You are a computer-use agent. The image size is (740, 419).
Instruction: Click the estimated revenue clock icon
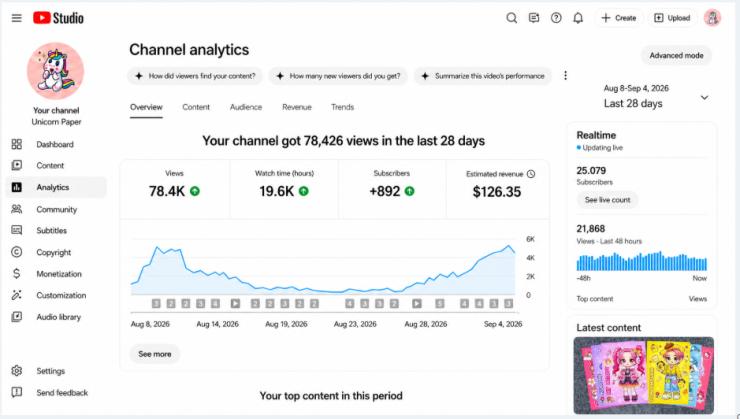pyautogui.click(x=531, y=174)
